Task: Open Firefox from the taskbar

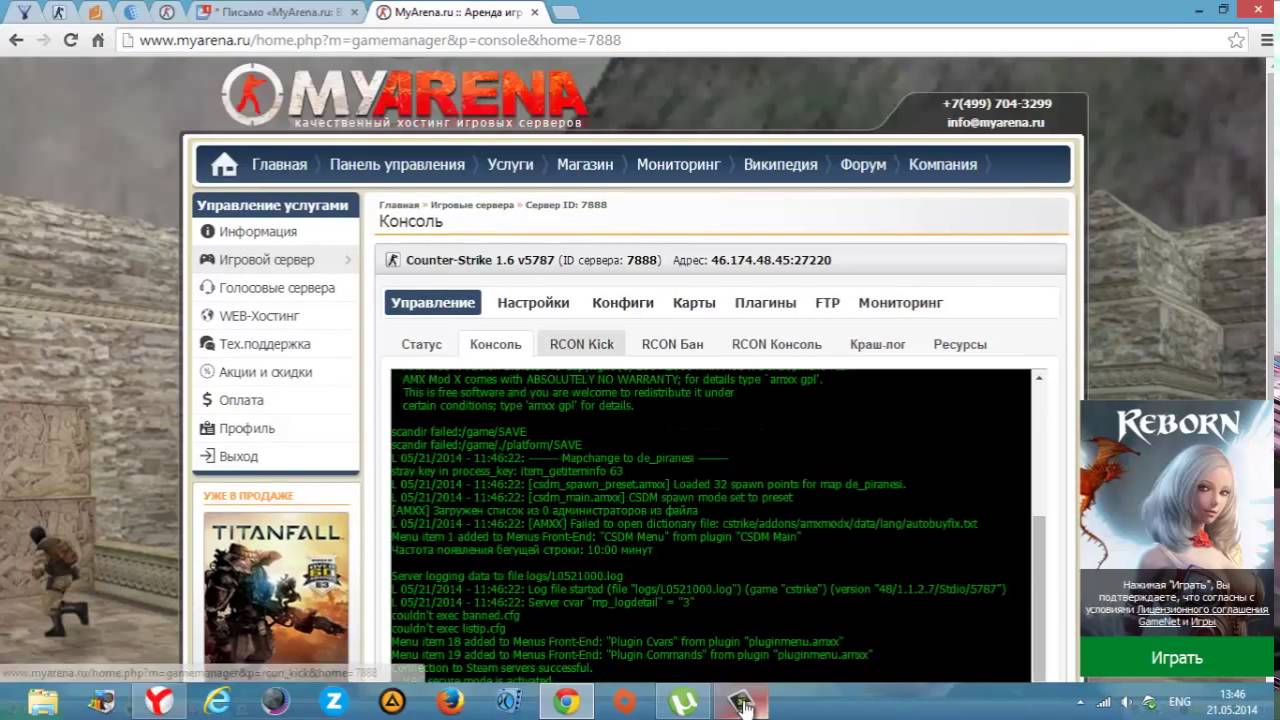Action: pos(450,701)
